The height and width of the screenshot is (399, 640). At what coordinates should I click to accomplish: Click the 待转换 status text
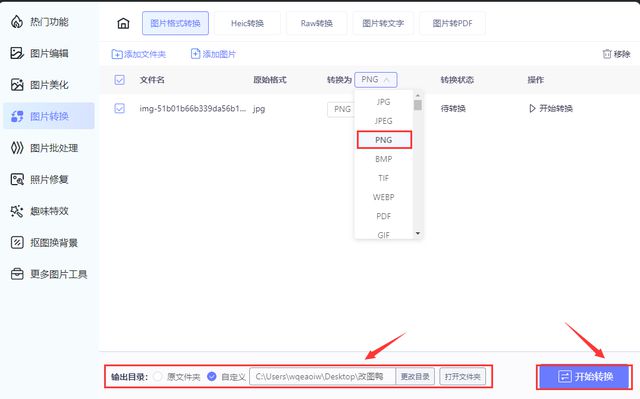click(453, 109)
